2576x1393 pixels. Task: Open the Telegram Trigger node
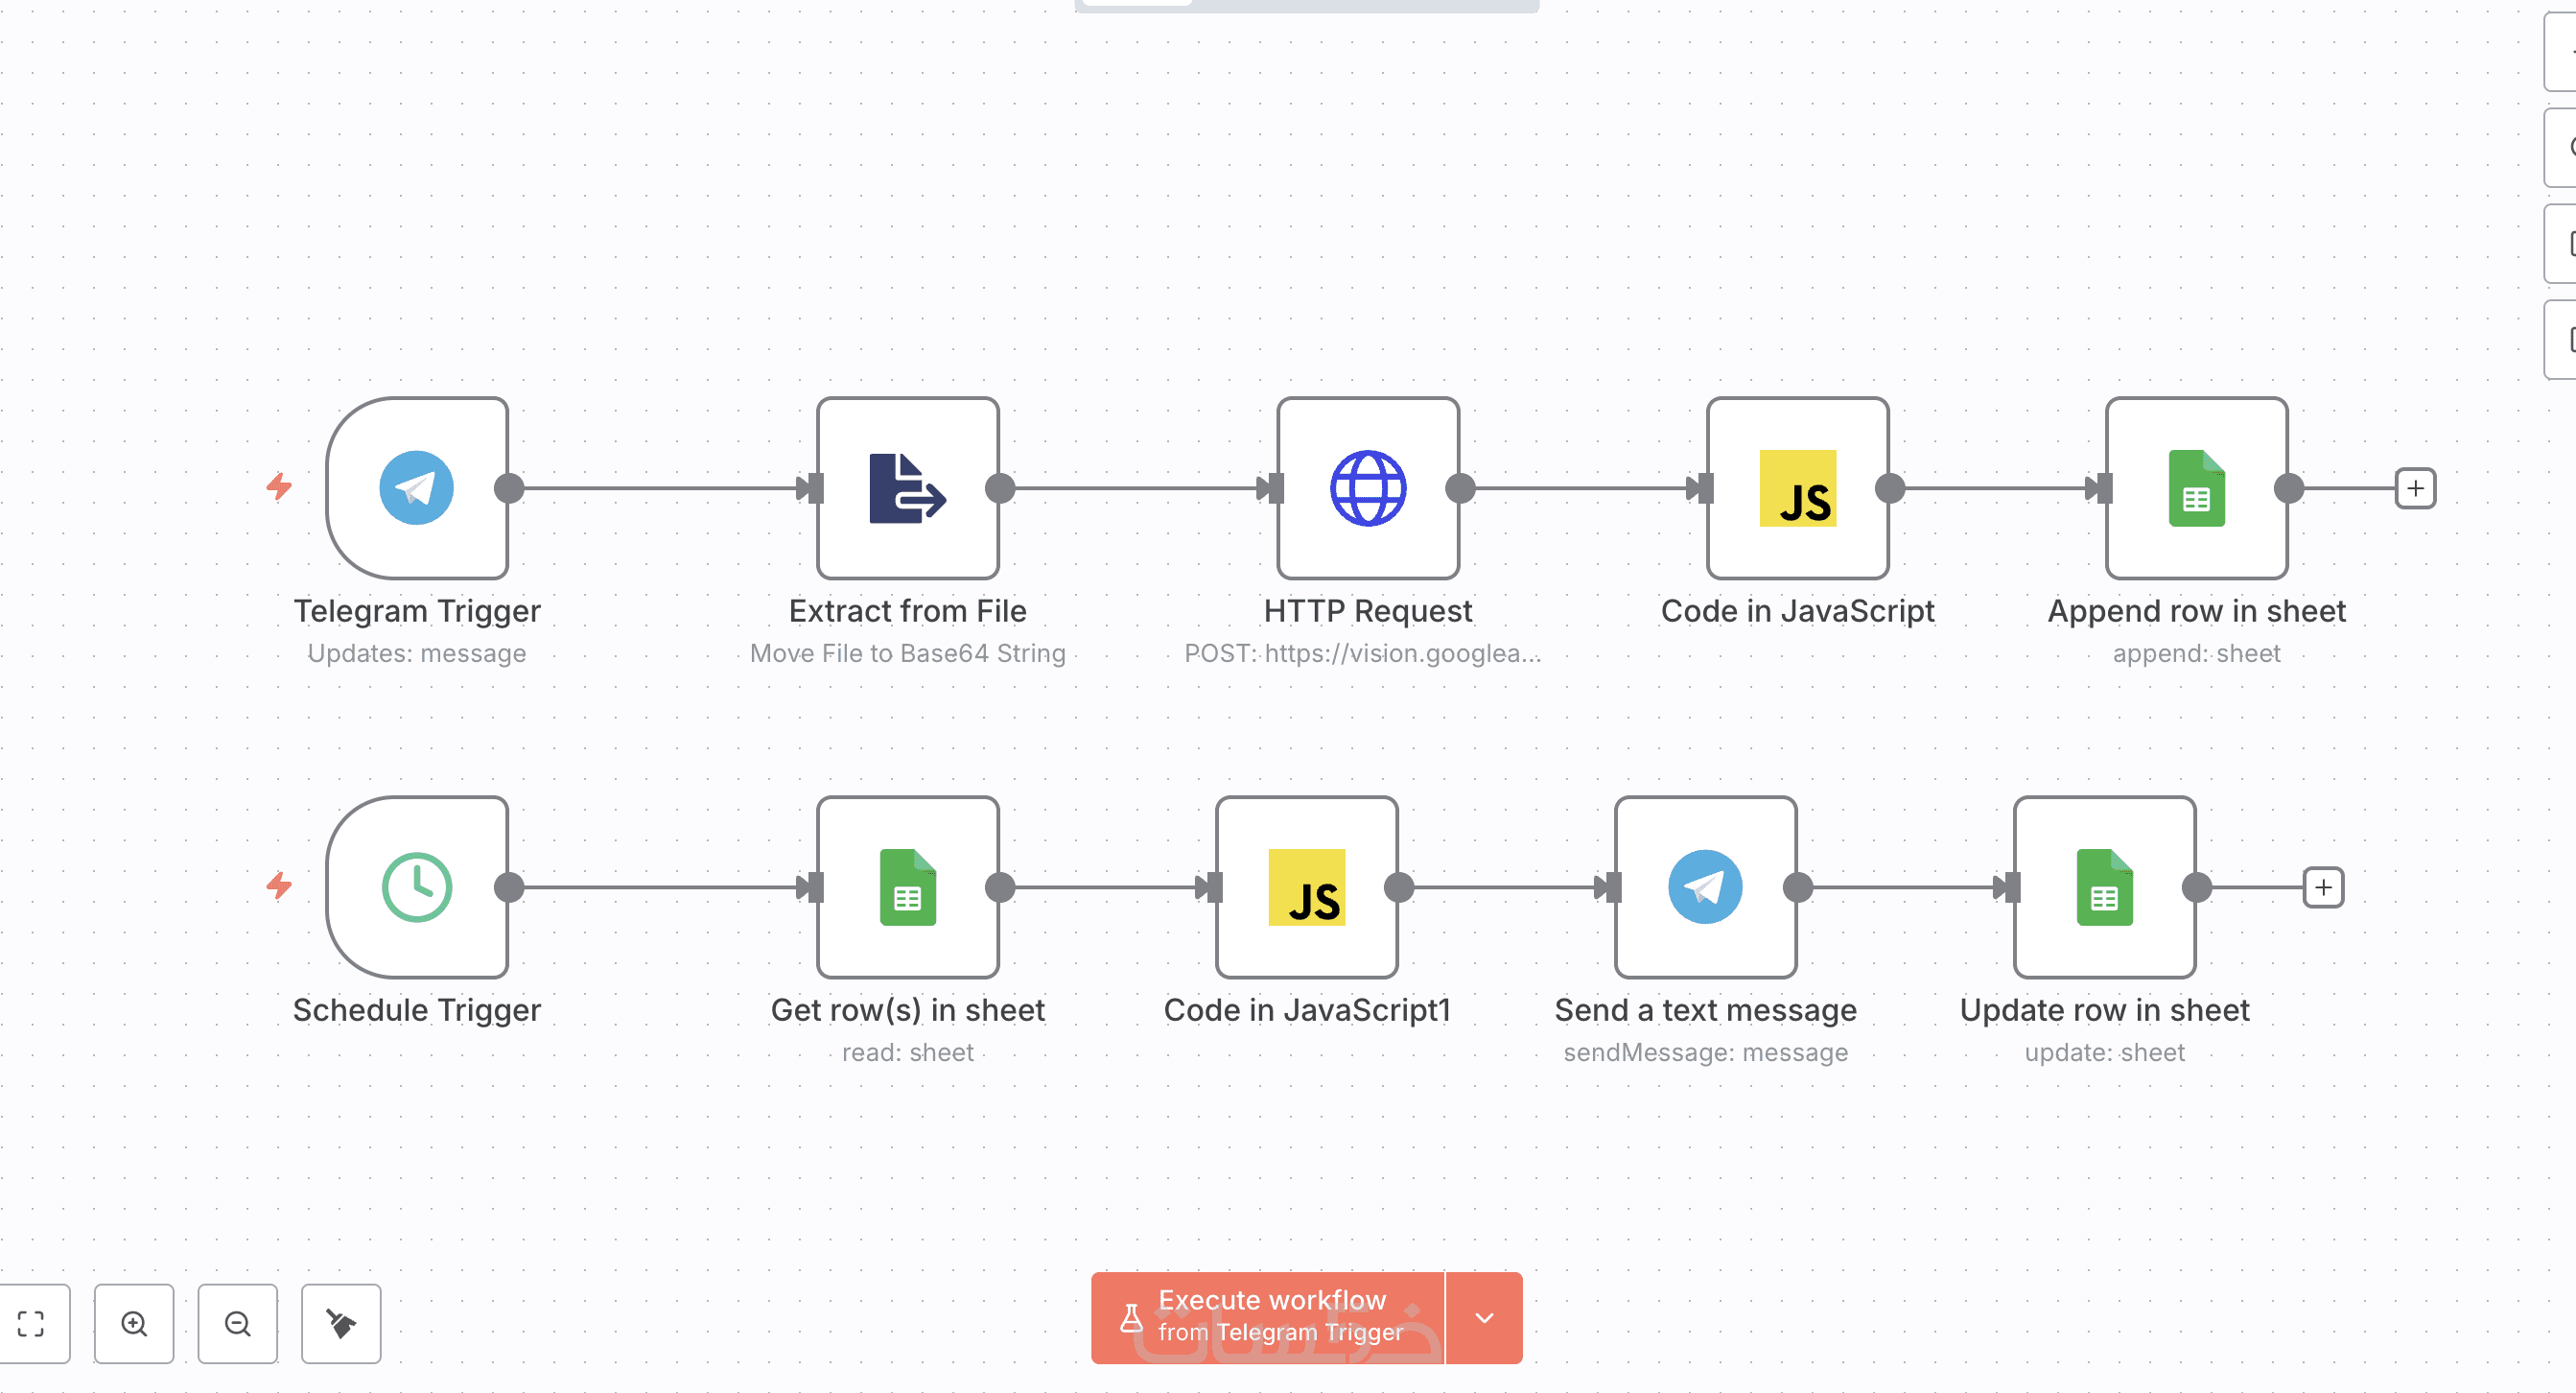coord(416,488)
